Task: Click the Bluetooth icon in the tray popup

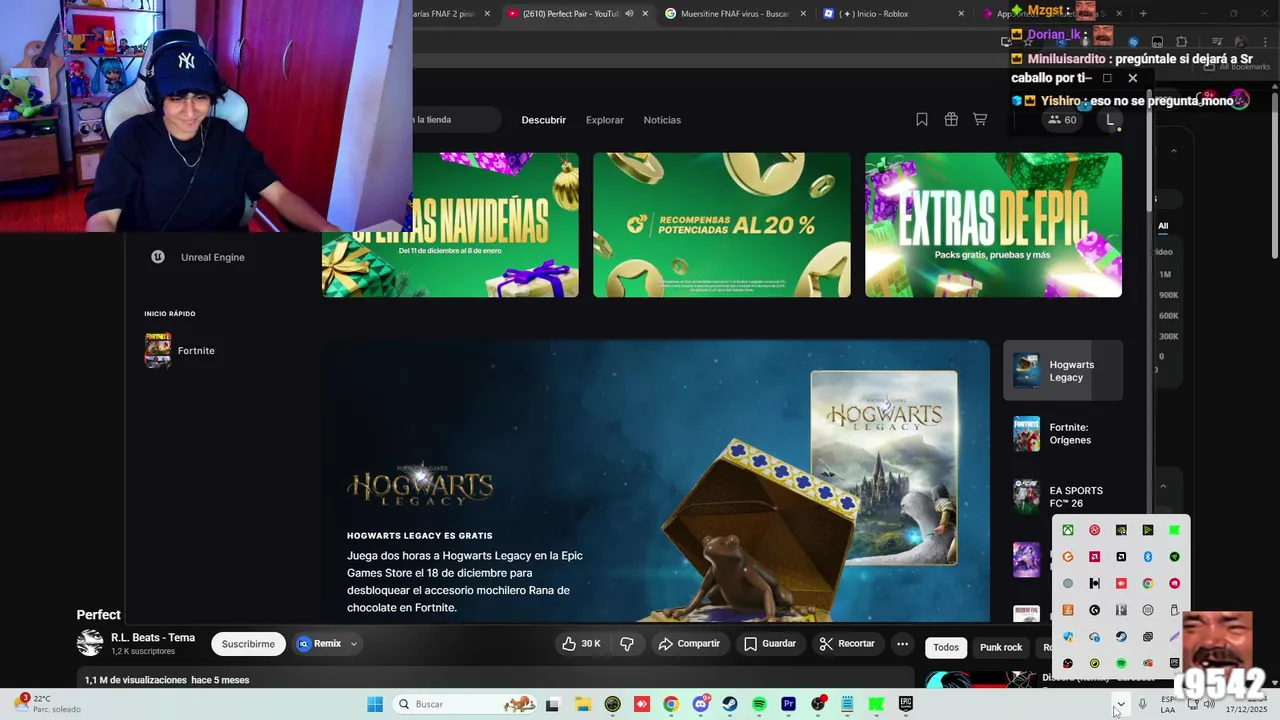Action: (1148, 557)
